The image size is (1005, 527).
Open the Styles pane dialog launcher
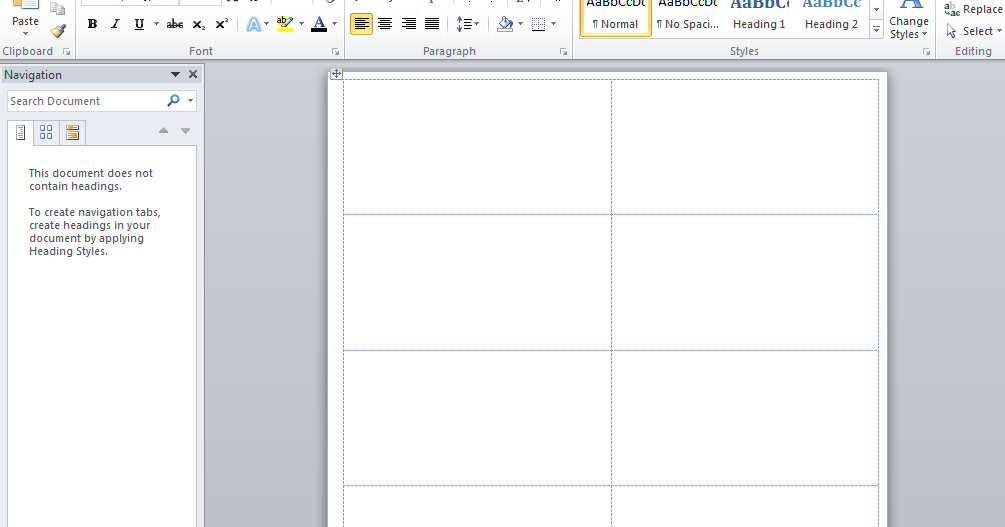click(926, 51)
